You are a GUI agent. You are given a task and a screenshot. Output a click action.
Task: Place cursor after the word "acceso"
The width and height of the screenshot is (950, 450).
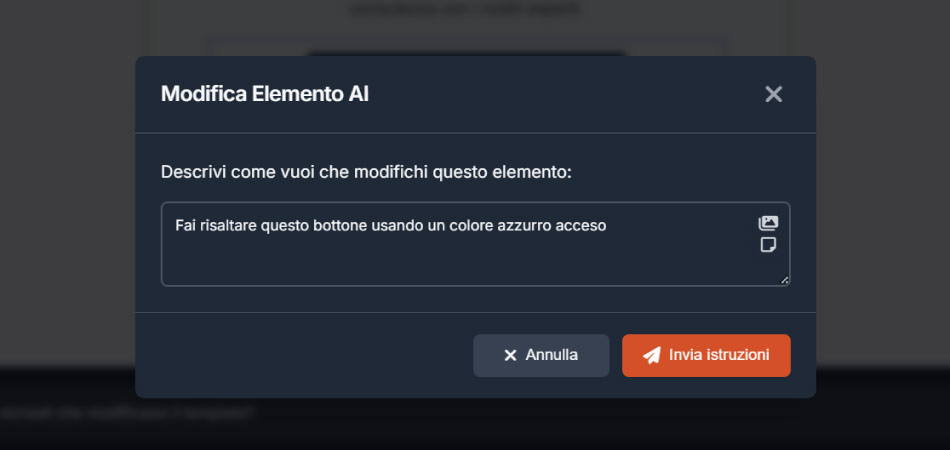[x=608, y=225]
